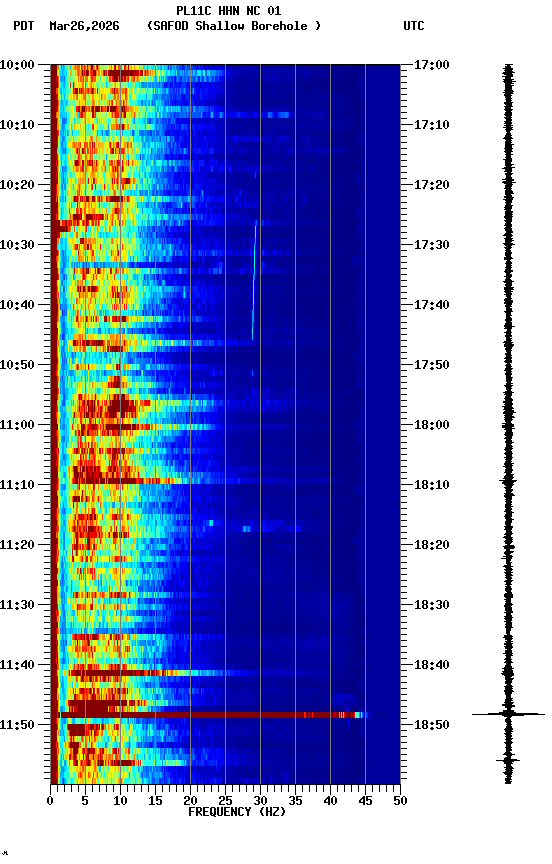Screen dimensions: 552x864
Task: Click the FREQUENCY (HZ) axis title
Action: (x=237, y=812)
